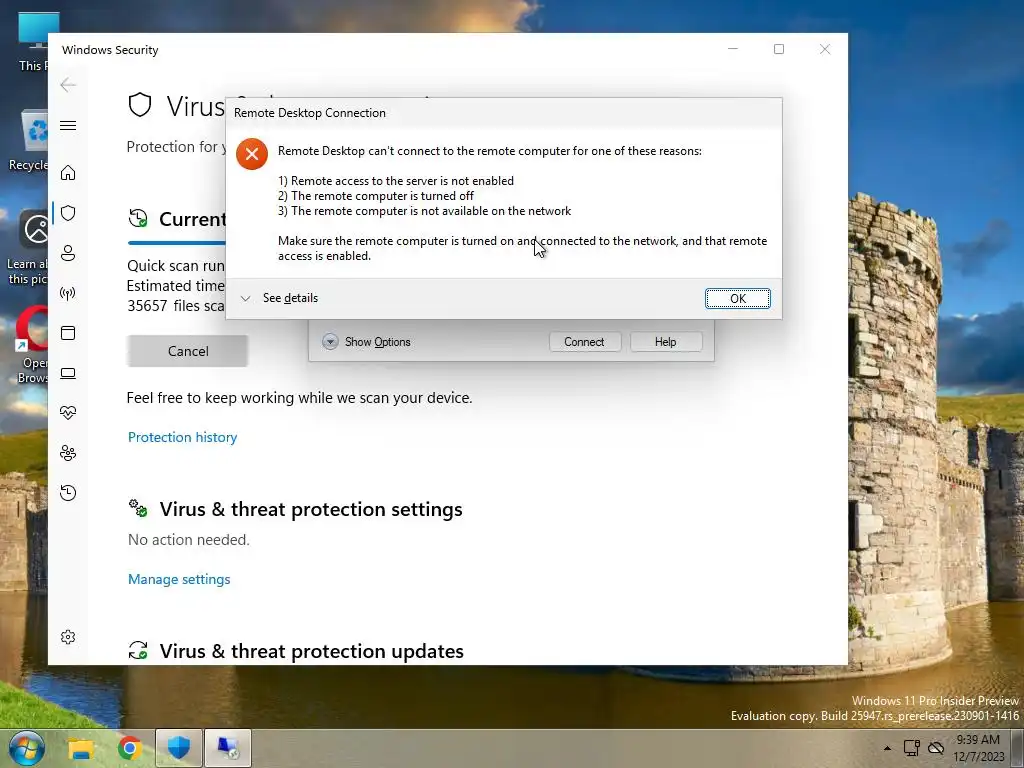Screen dimensions: 1024x768
Task: Go to Home in the Windows Security sidebar
Action: [x=68, y=172]
